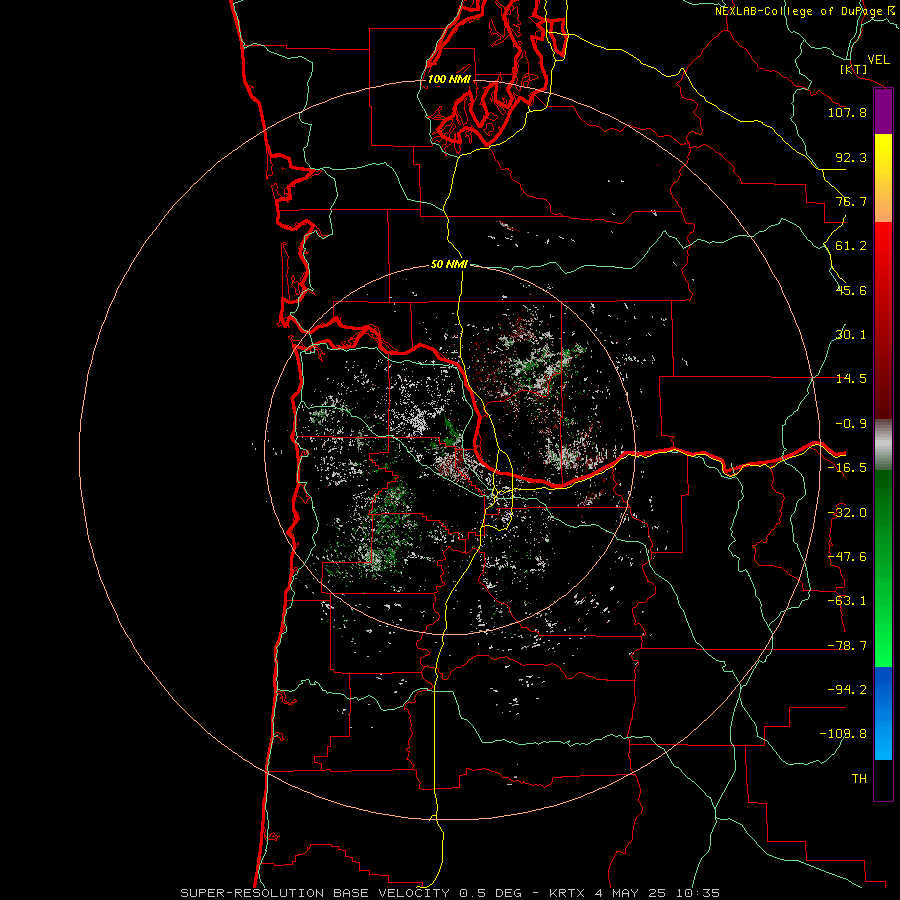
Task: Click the -109.8 velocity scale value
Action: tap(843, 734)
